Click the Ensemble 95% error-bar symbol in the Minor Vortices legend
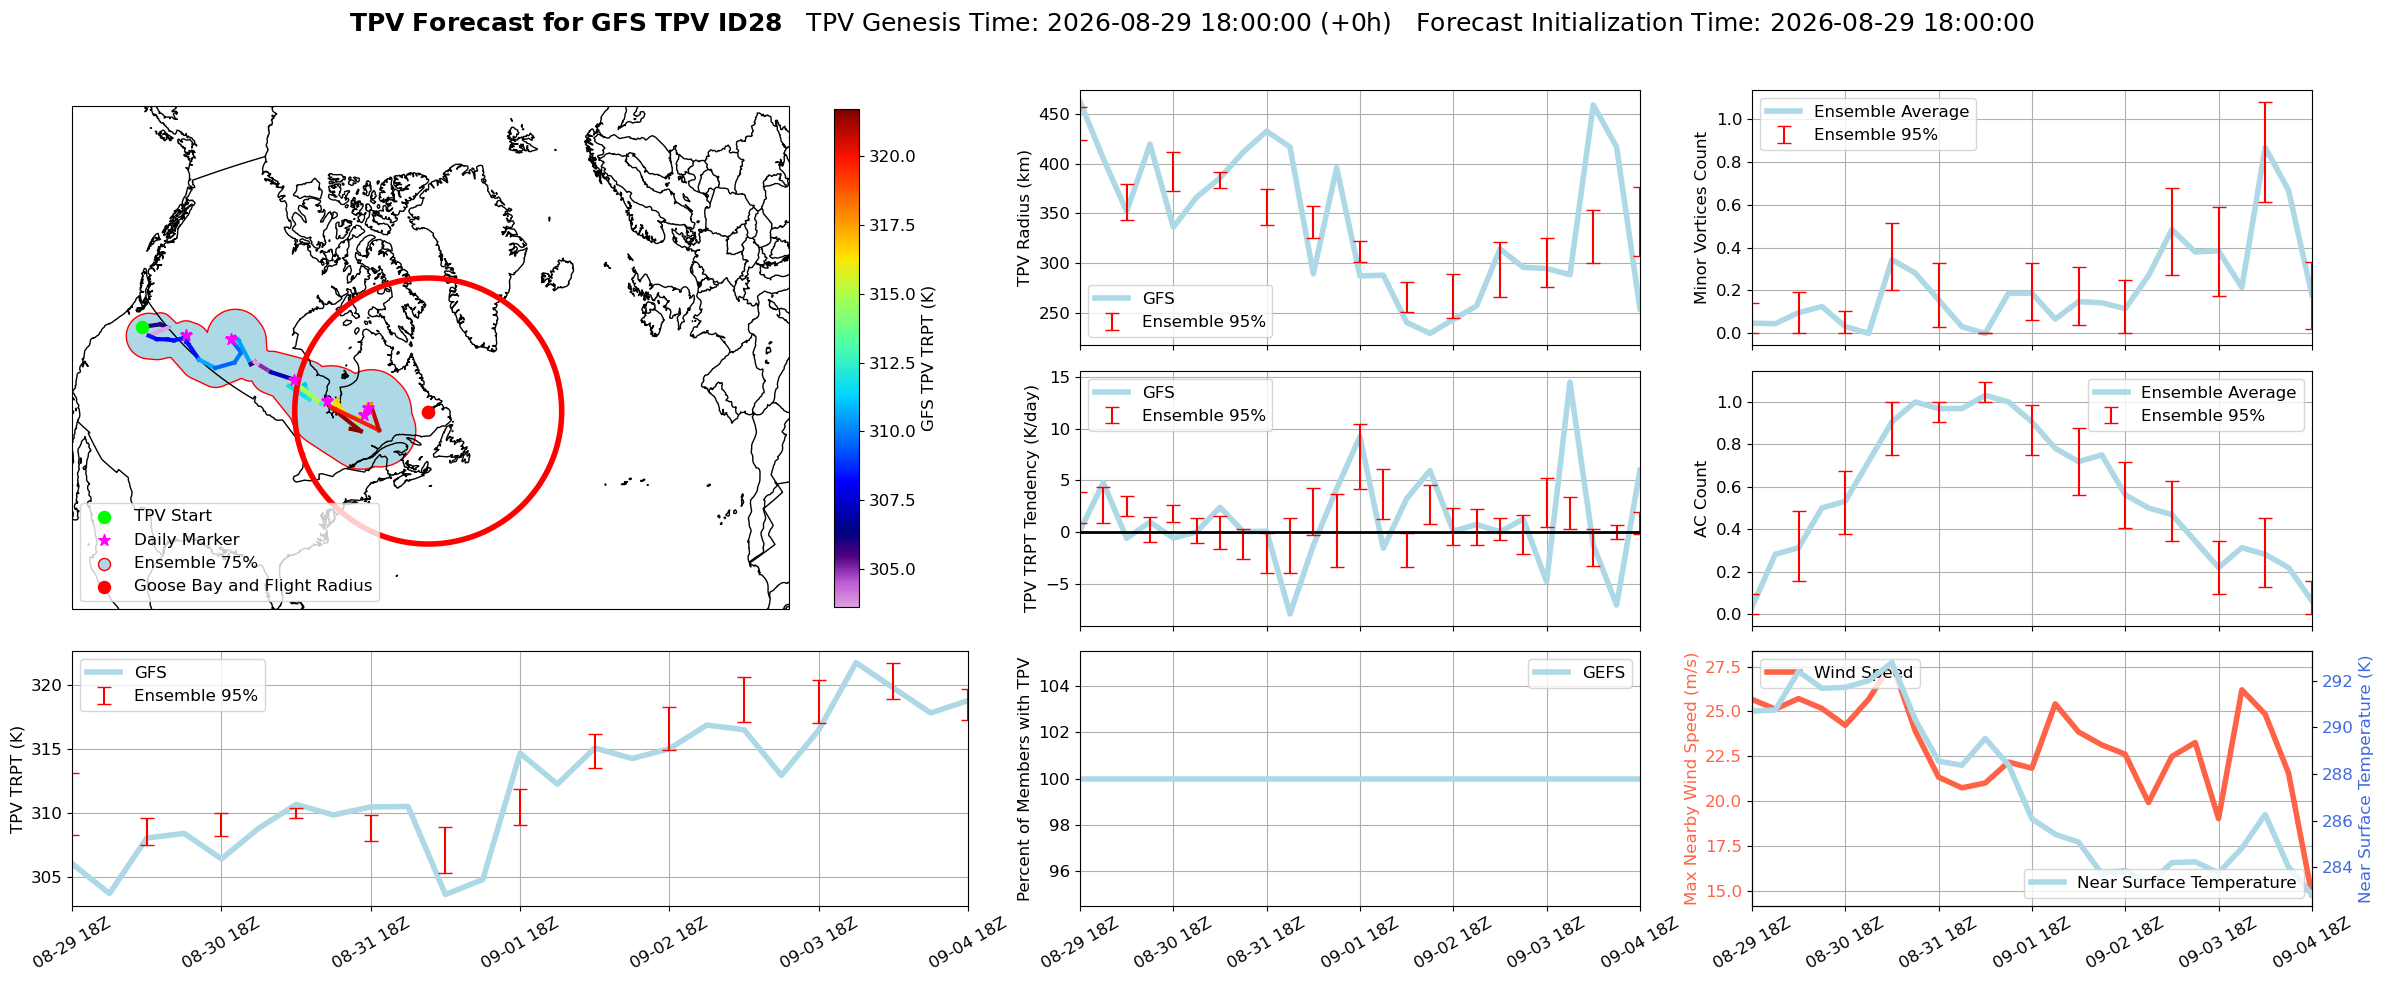This screenshot has width=2384, height=982. [1784, 135]
